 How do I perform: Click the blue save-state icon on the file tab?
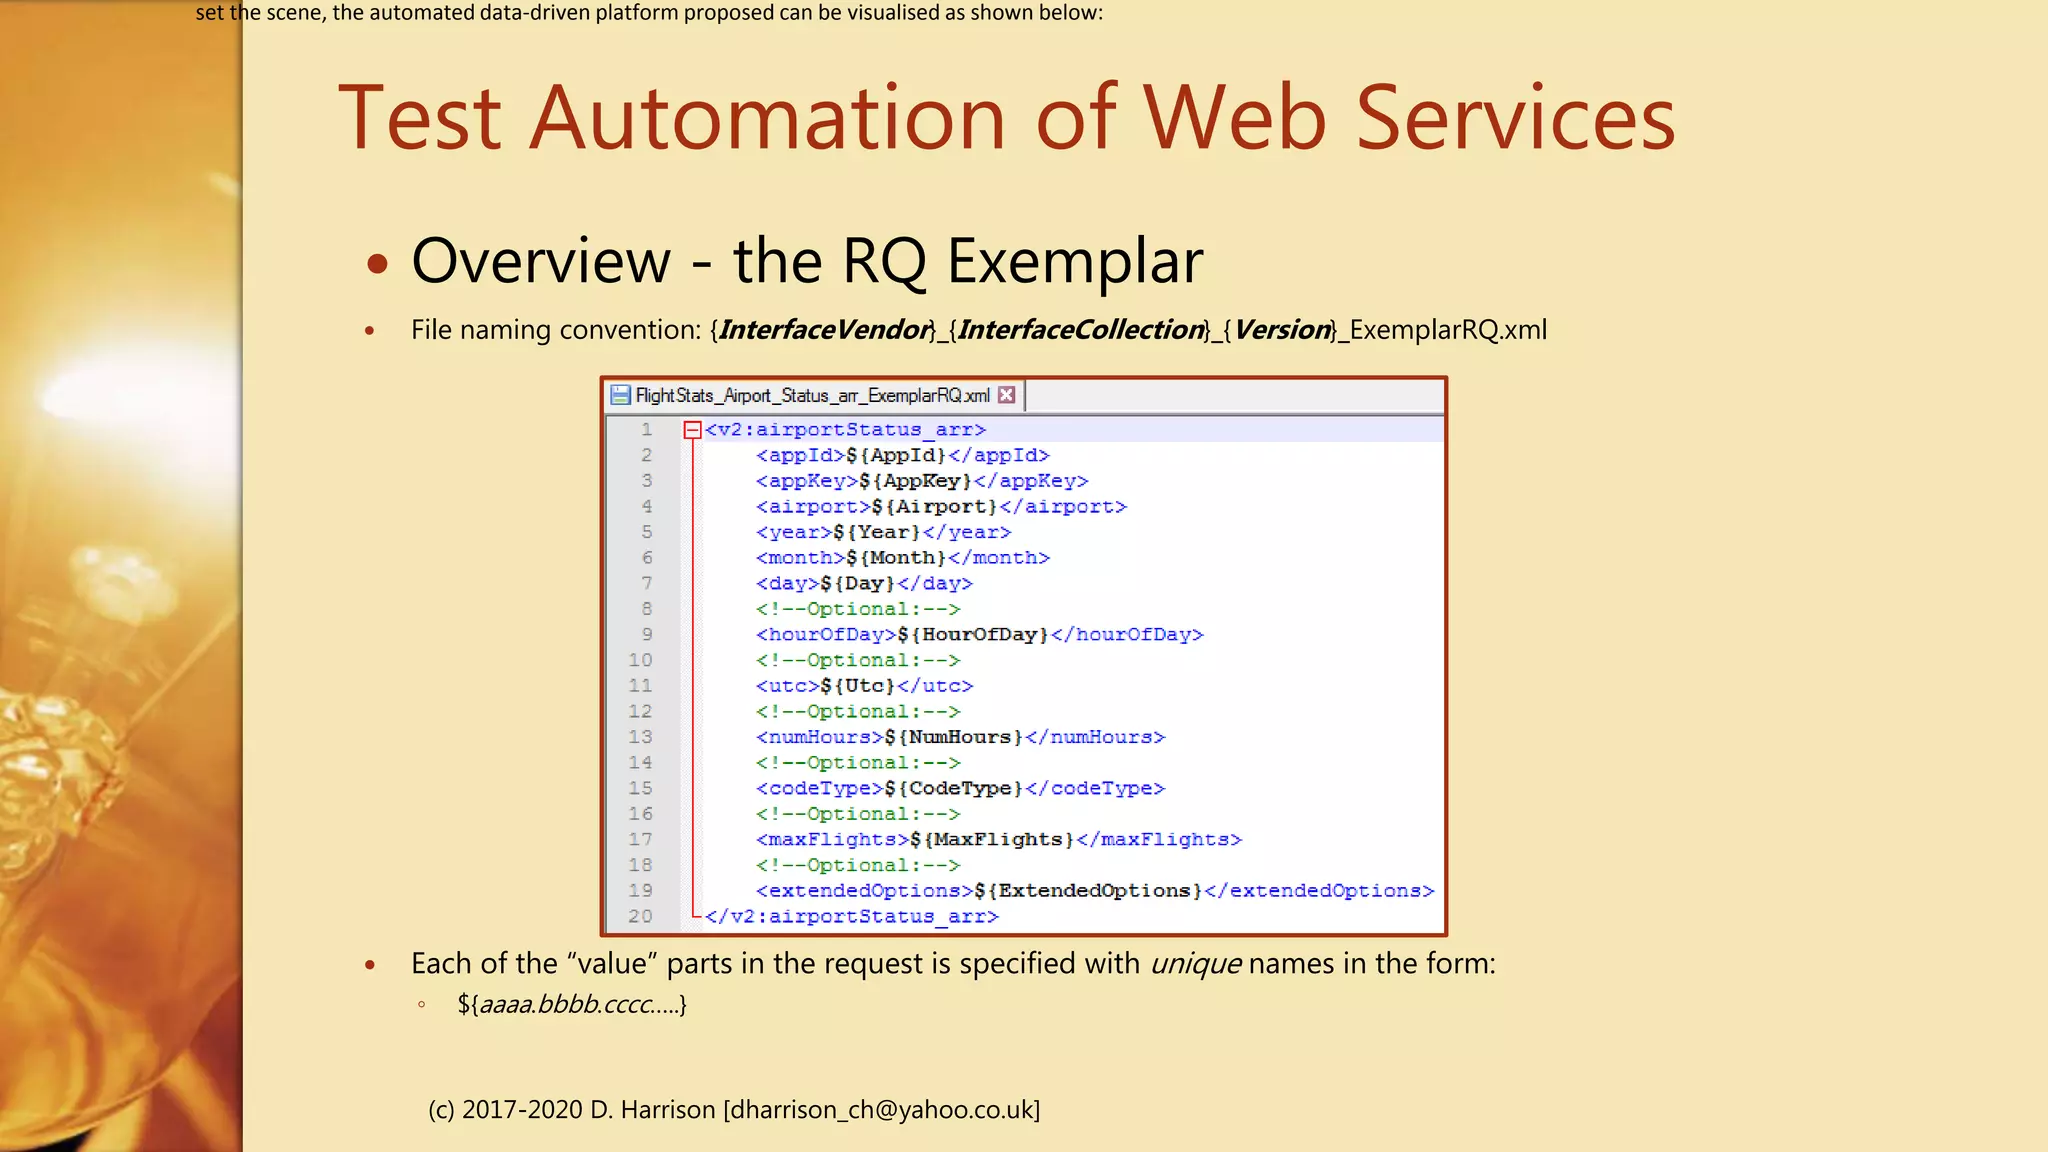point(620,395)
